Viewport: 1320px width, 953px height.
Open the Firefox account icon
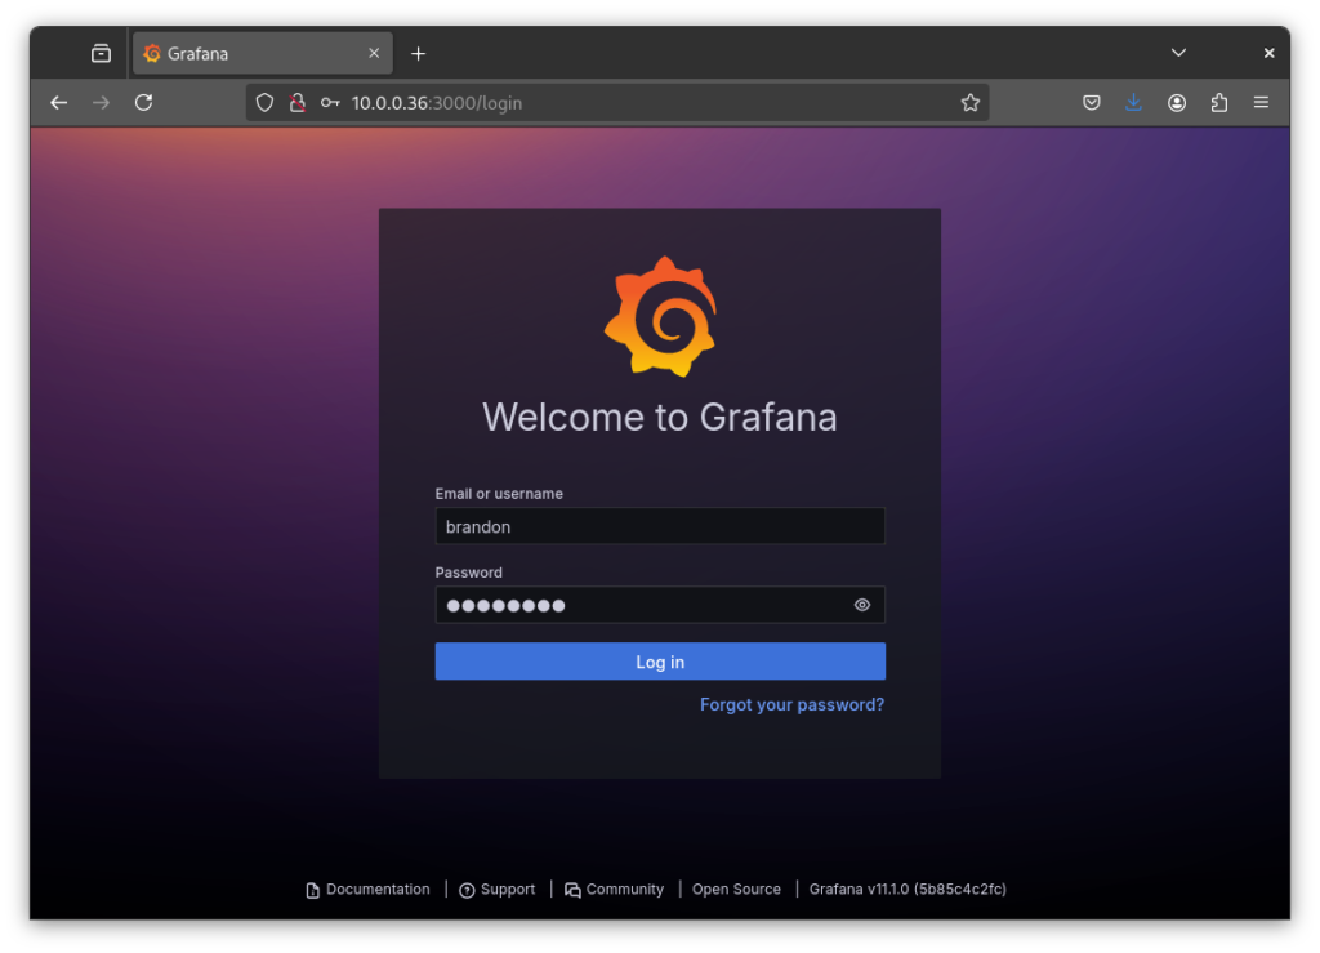[x=1177, y=102]
